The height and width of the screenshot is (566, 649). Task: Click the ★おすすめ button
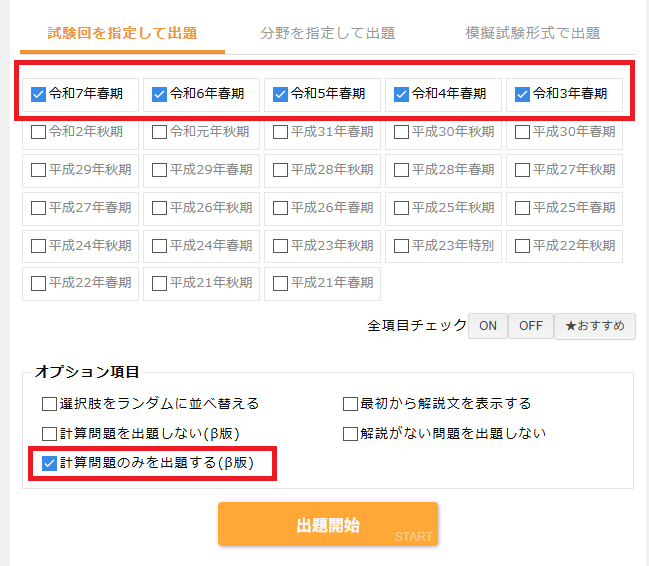coord(595,326)
